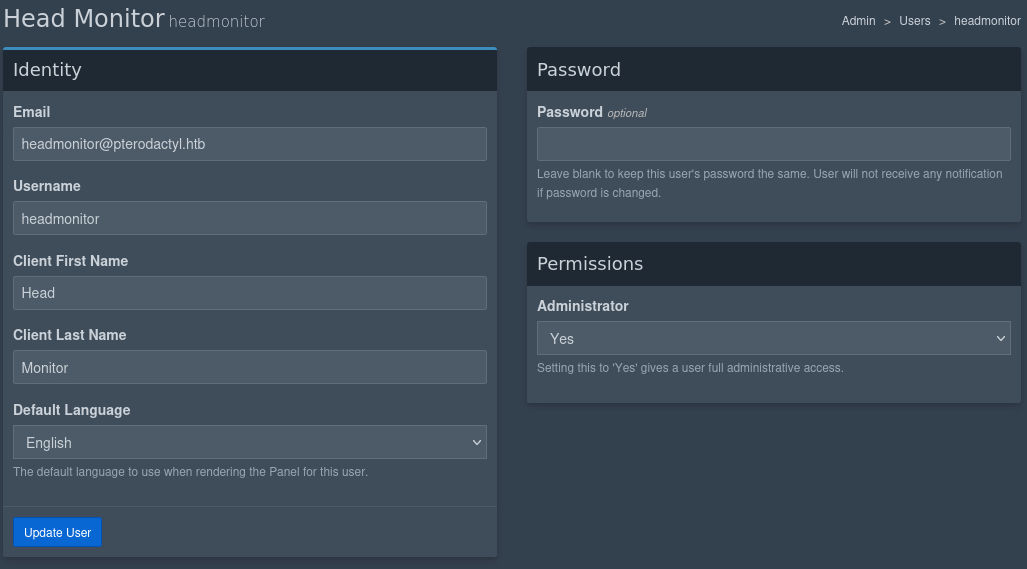Screen dimensions: 1027x569
Task: Click the Client Last Name label
Action: tap(70, 335)
